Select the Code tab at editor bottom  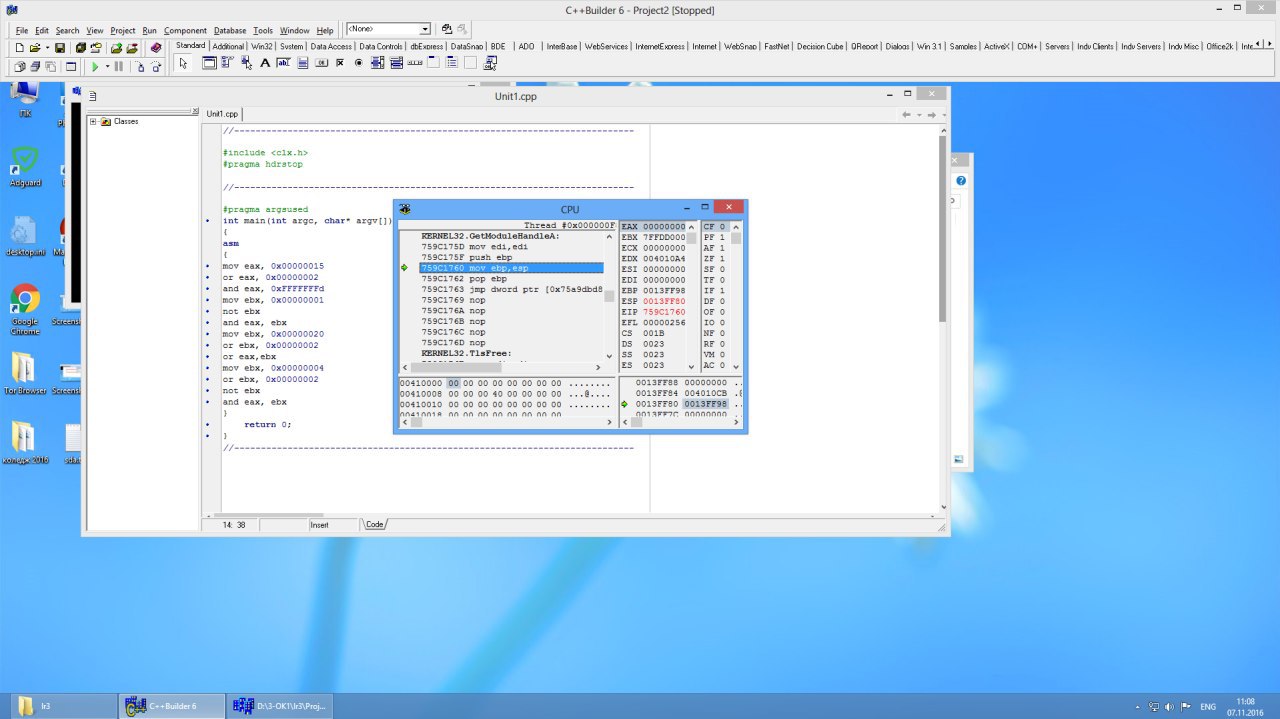point(375,524)
